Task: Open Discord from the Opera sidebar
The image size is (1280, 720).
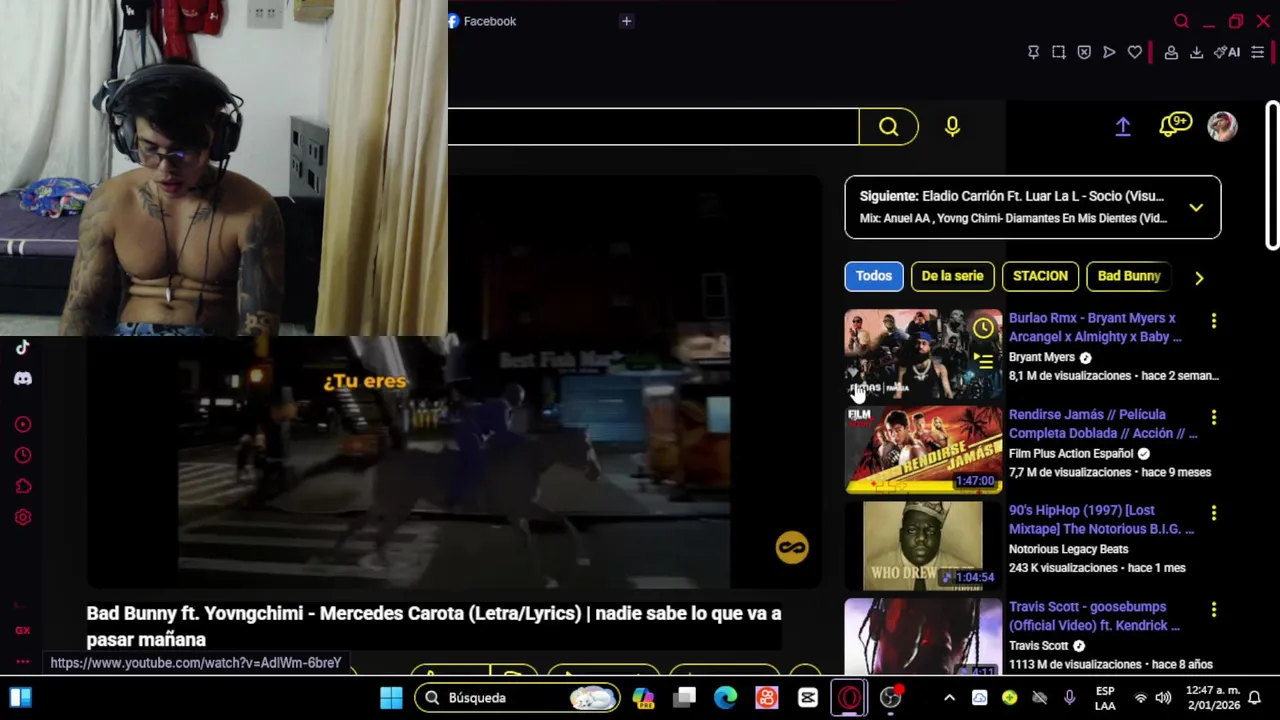Action: click(23, 379)
